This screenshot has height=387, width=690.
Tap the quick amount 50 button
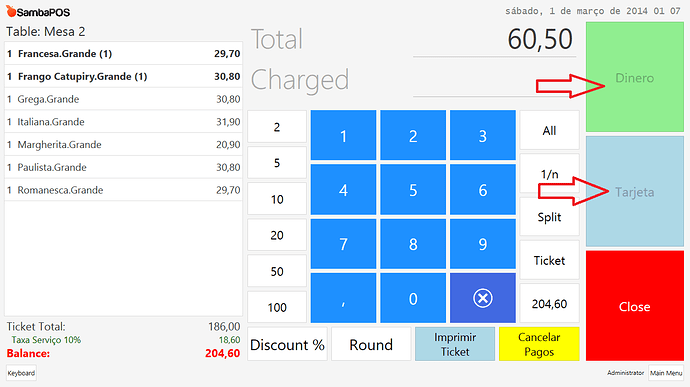277,271
